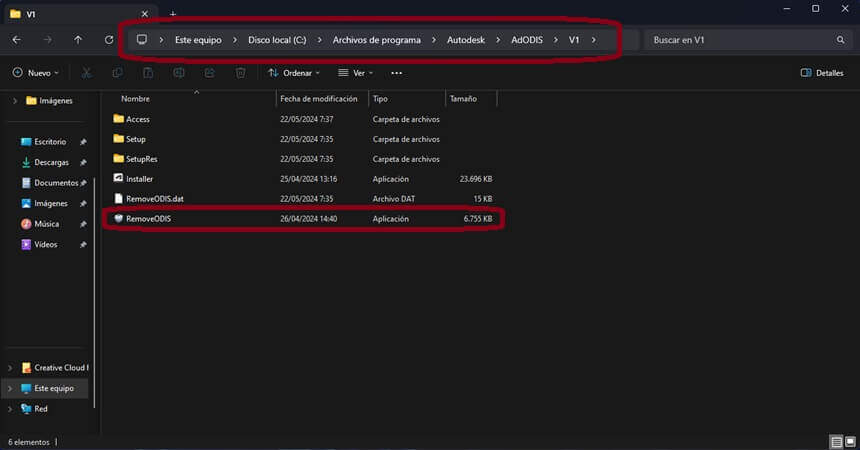
Task: Expand chevron after Autodesk breadcrumb
Action: 498,40
